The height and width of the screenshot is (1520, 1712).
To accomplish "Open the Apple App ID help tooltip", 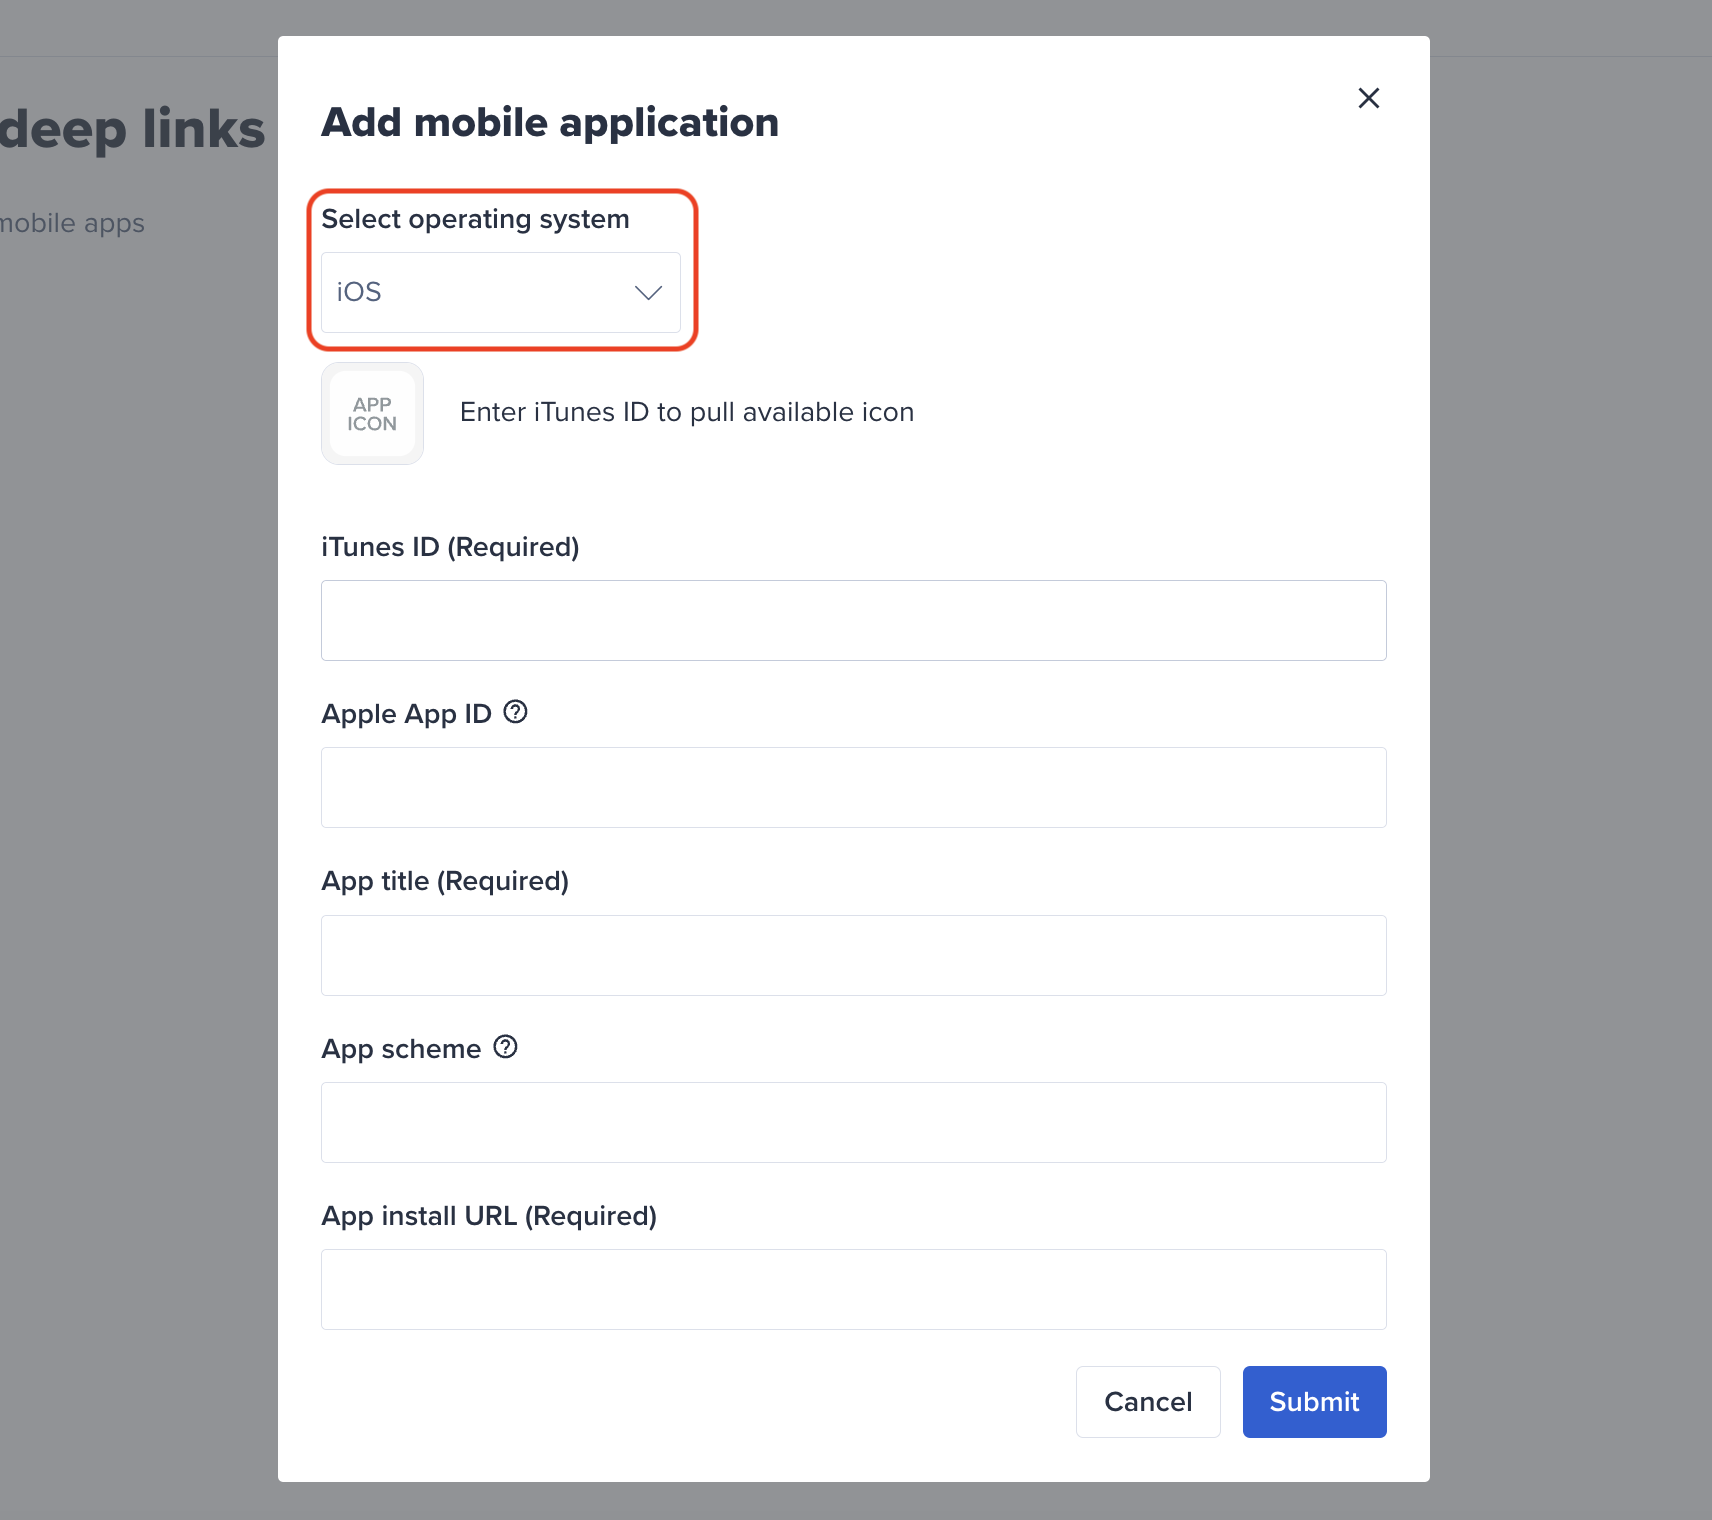I will pyautogui.click(x=516, y=712).
